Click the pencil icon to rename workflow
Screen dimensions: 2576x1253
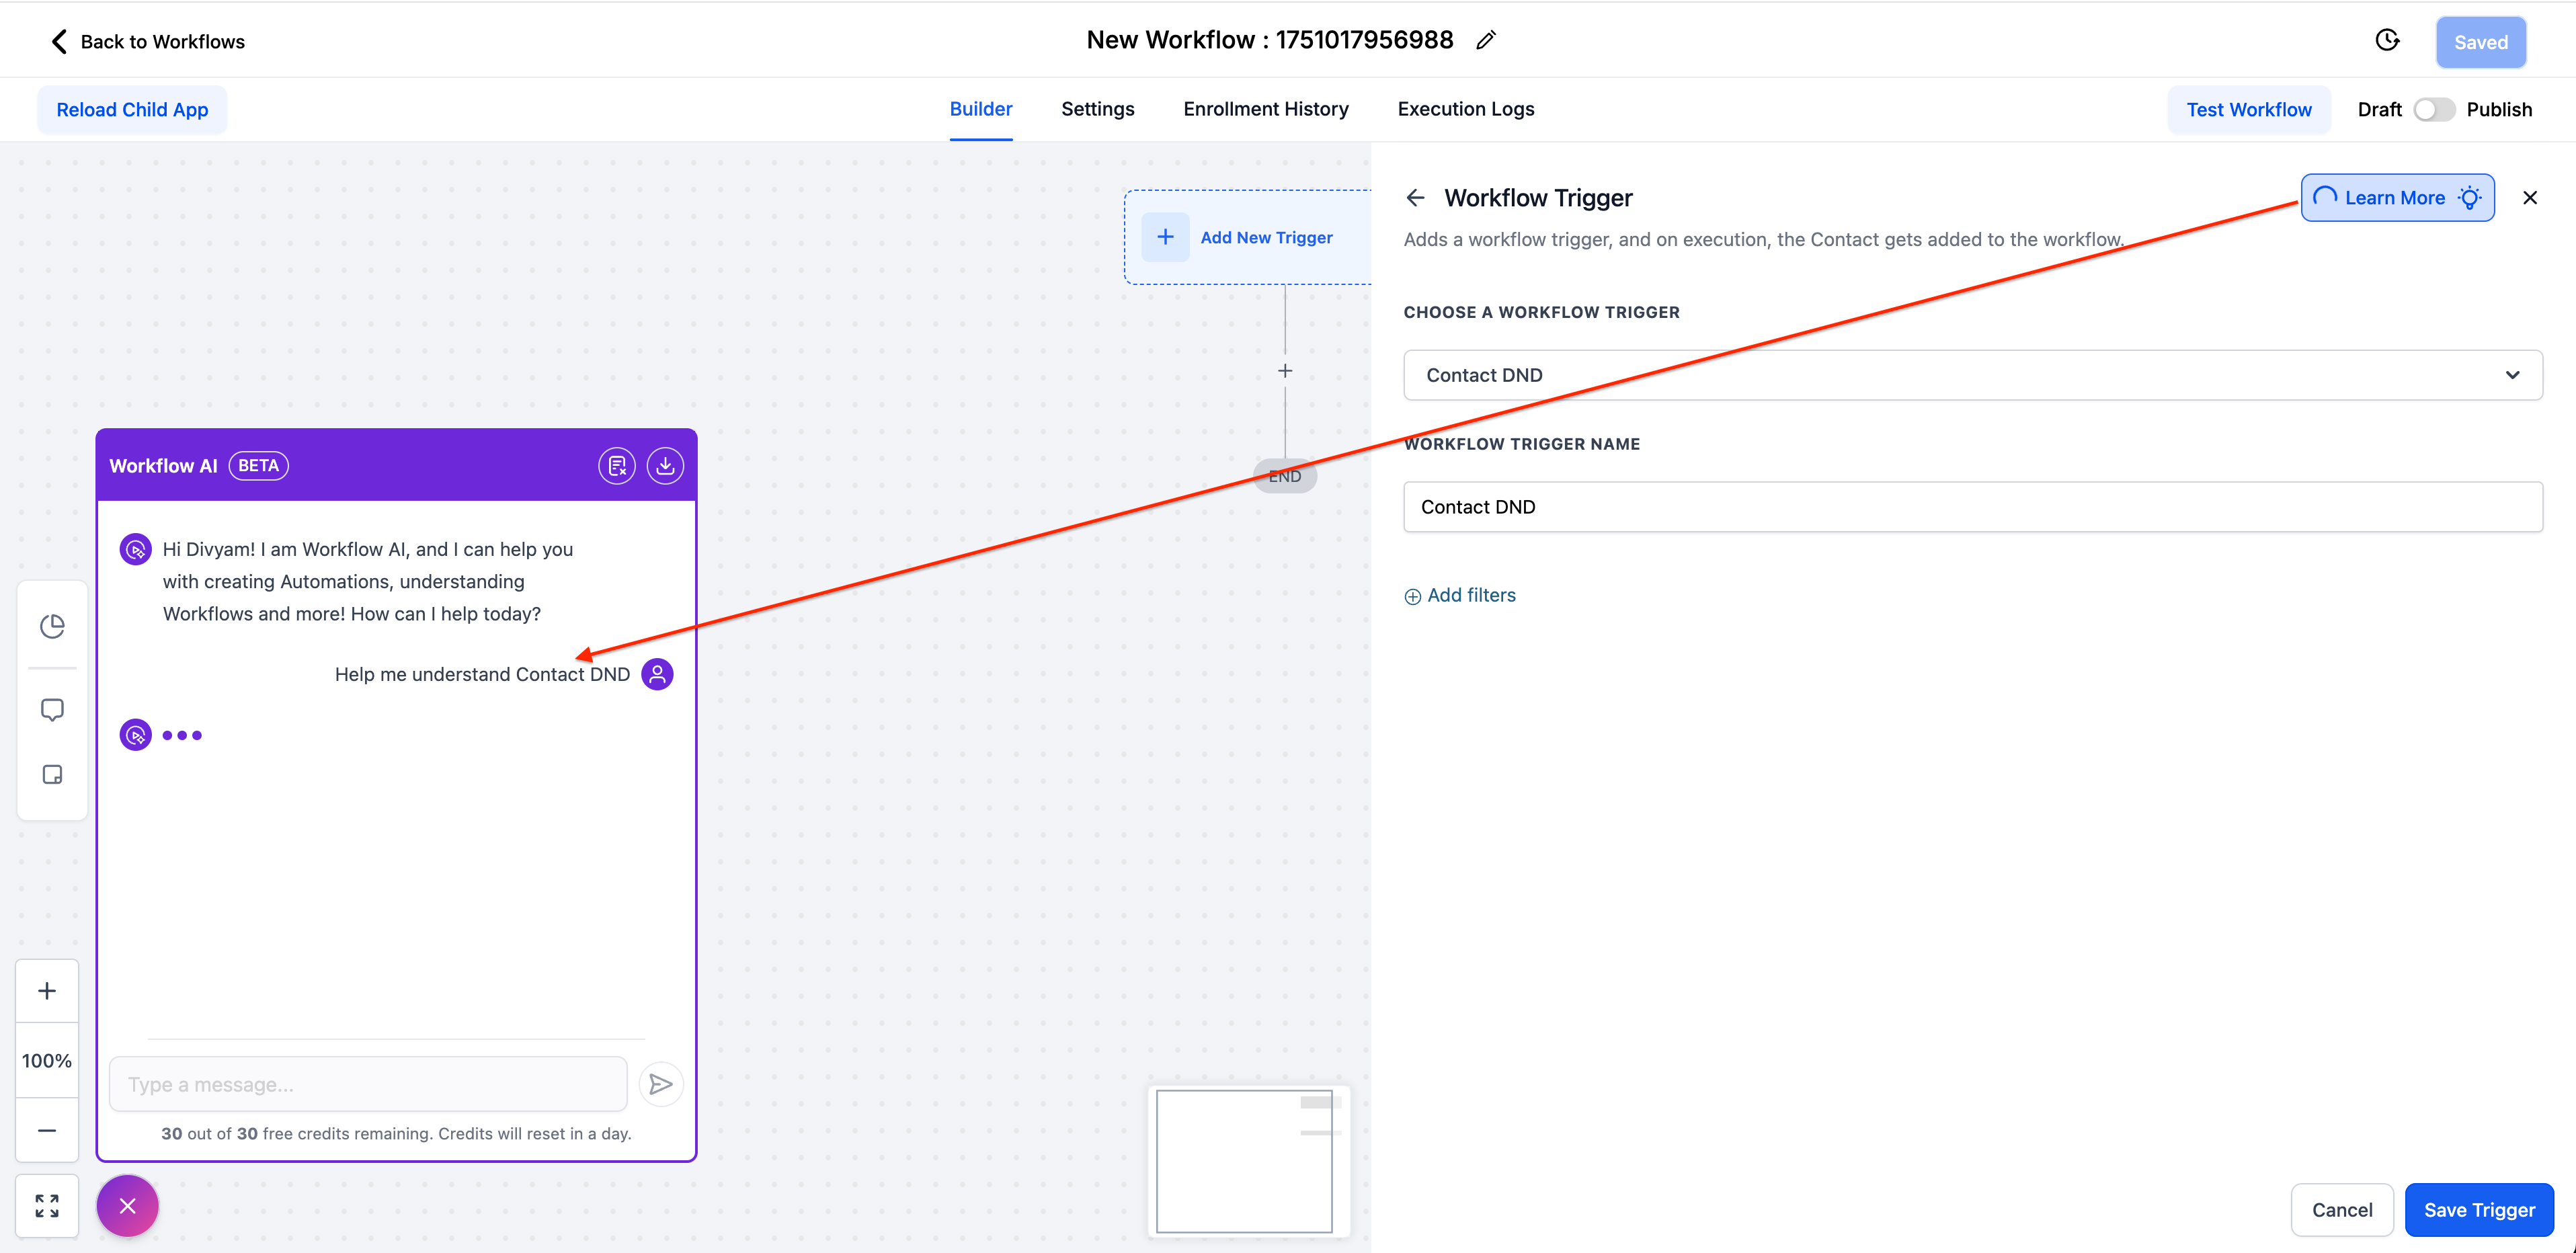coord(1486,40)
